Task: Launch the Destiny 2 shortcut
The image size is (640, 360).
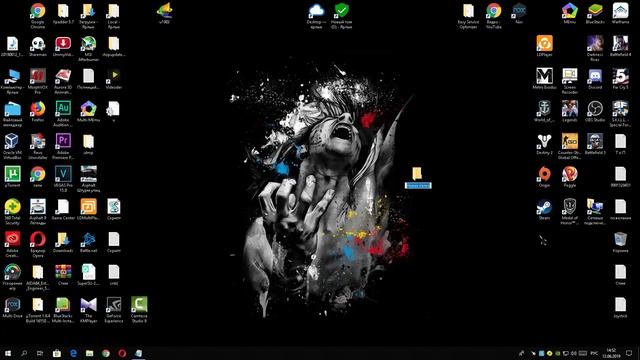Action: point(544,144)
